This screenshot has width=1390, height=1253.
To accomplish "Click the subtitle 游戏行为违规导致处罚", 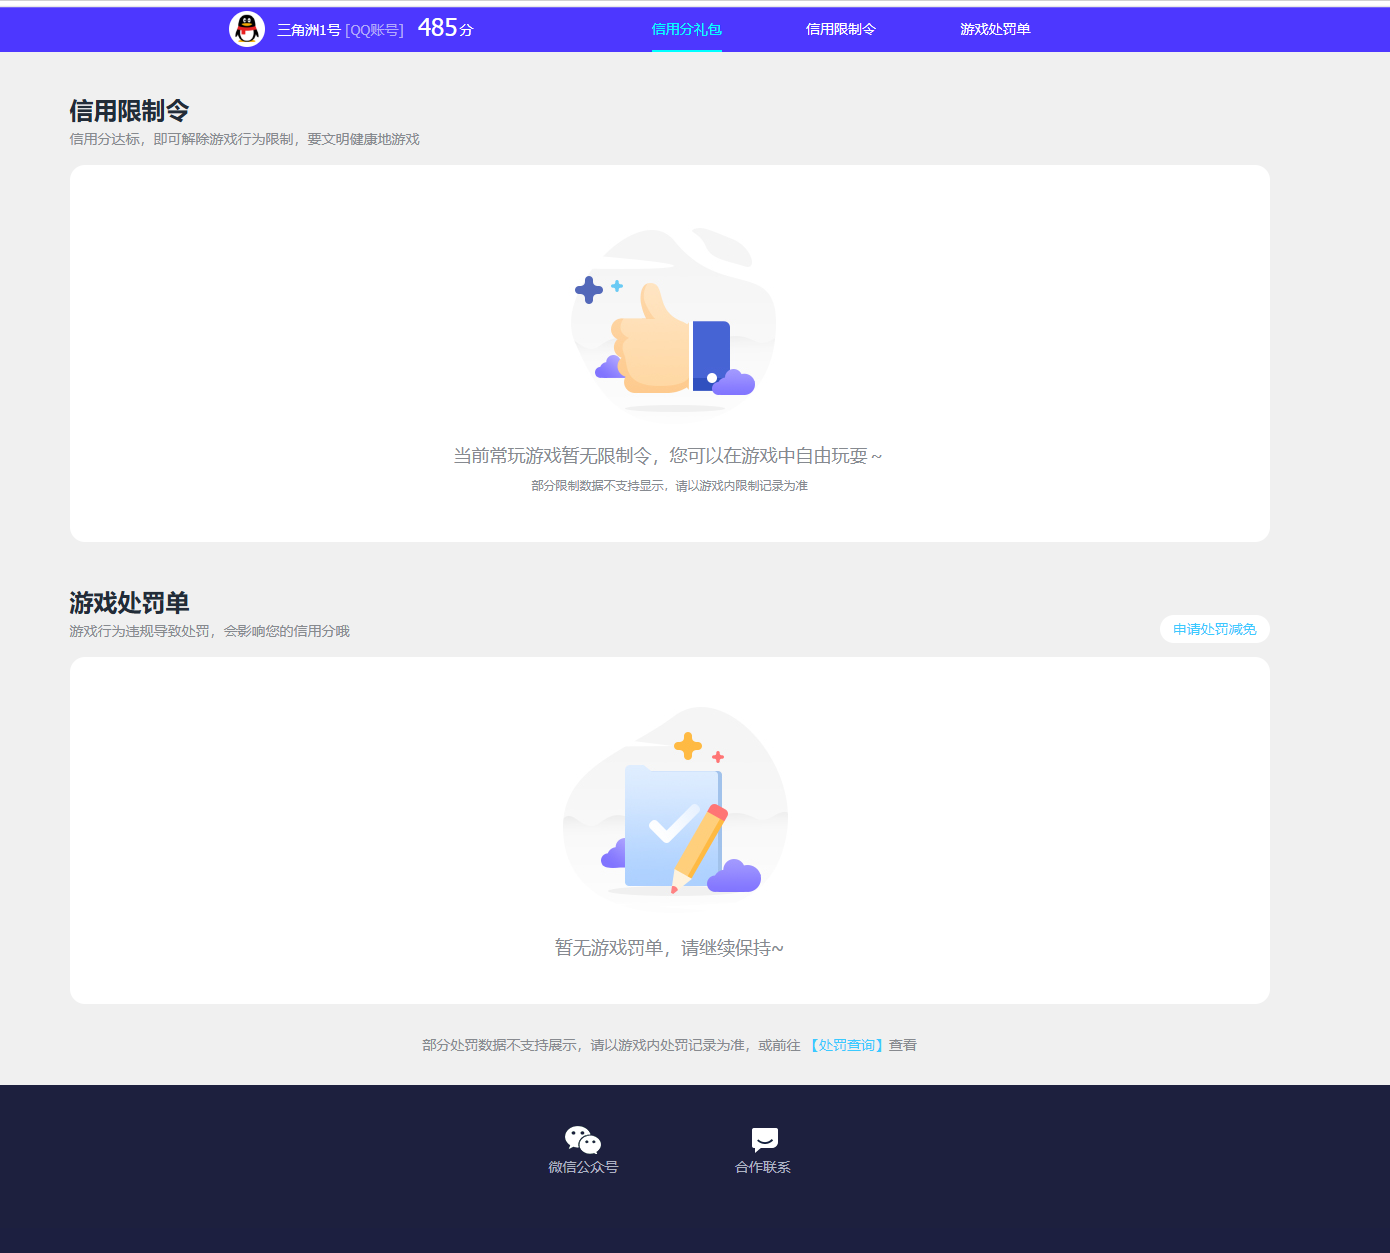I will 139,631.
